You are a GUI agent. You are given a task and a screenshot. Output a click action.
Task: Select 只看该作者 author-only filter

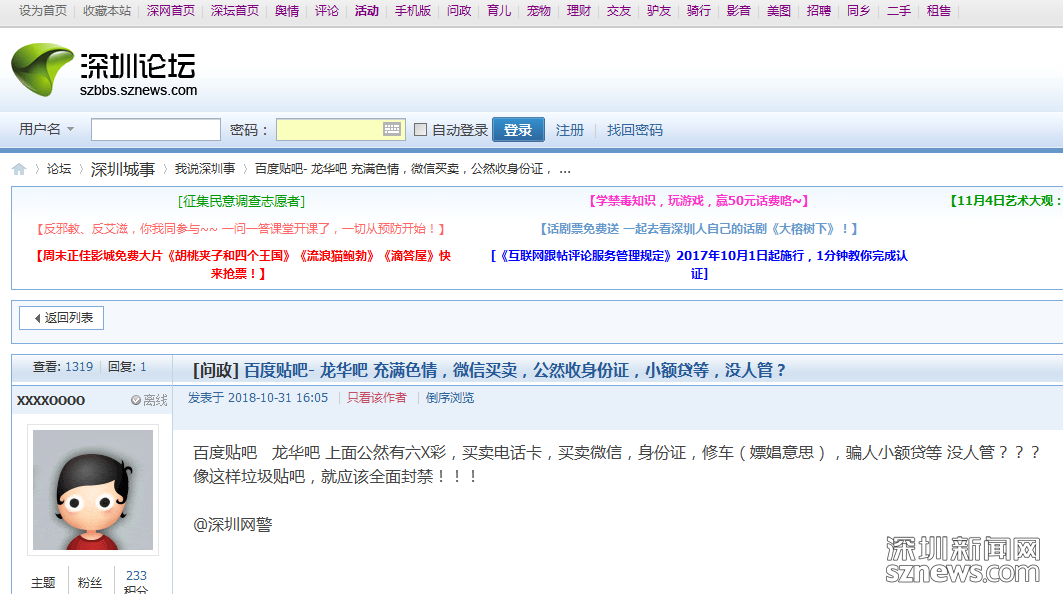coord(377,398)
